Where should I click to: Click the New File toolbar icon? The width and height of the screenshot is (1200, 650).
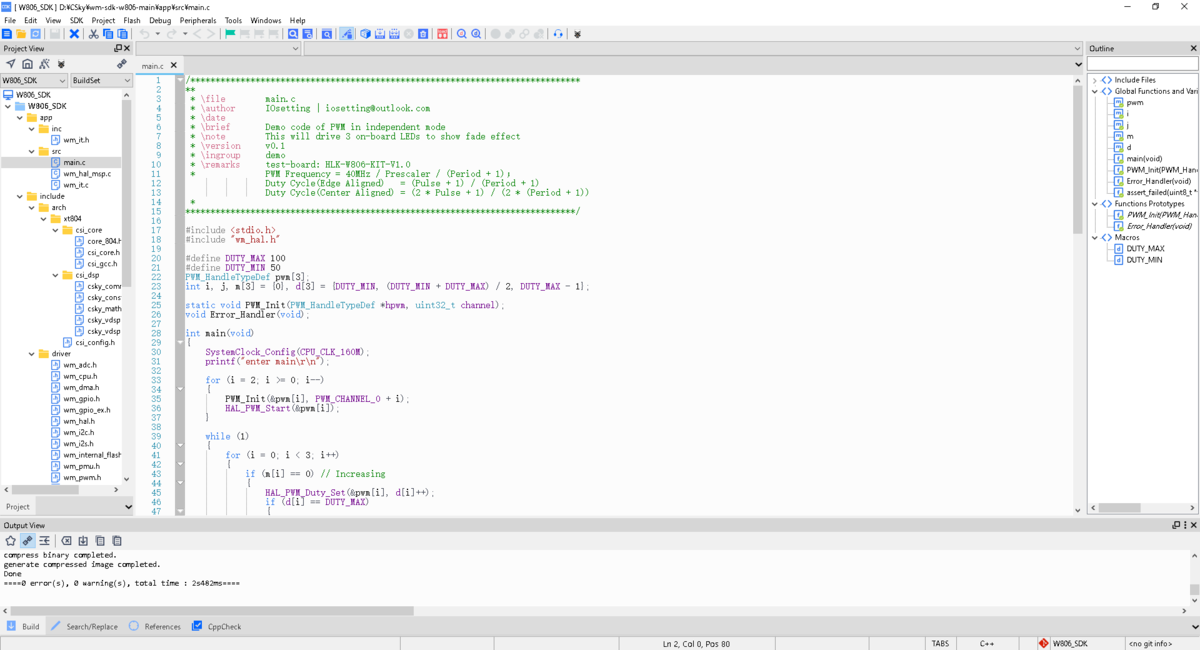pyautogui.click(x=7, y=34)
